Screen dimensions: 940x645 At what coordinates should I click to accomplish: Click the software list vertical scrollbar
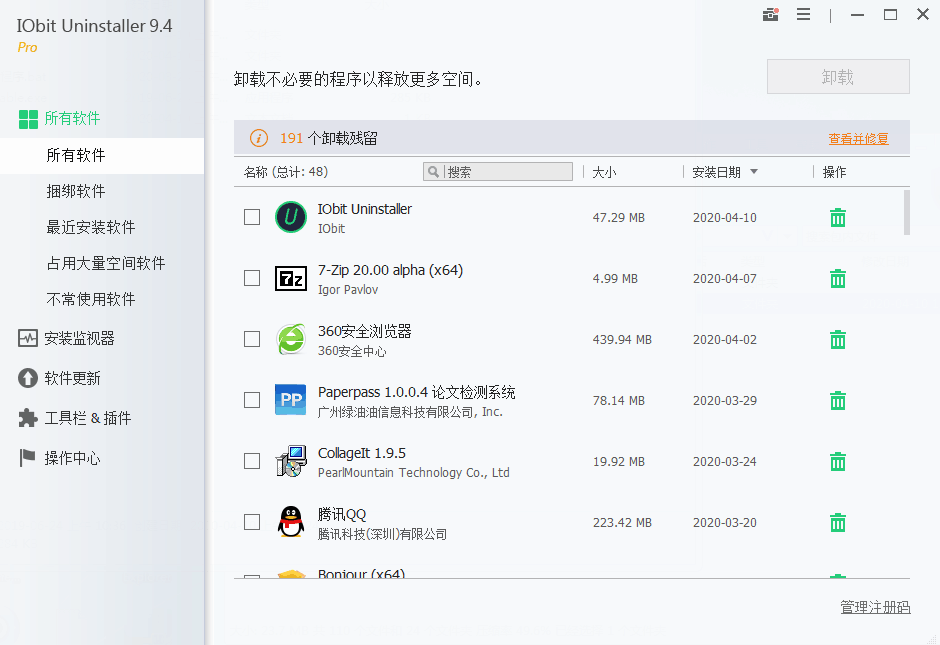[x=907, y=212]
